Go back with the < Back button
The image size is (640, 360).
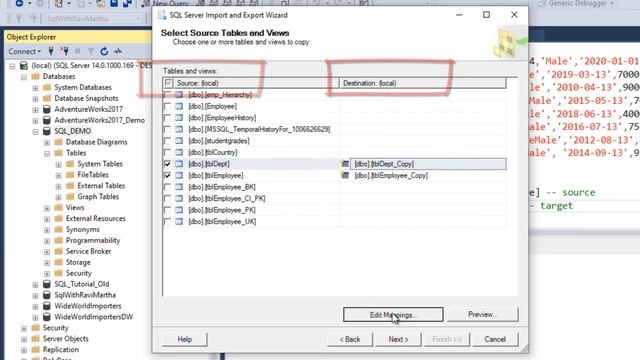pos(350,339)
